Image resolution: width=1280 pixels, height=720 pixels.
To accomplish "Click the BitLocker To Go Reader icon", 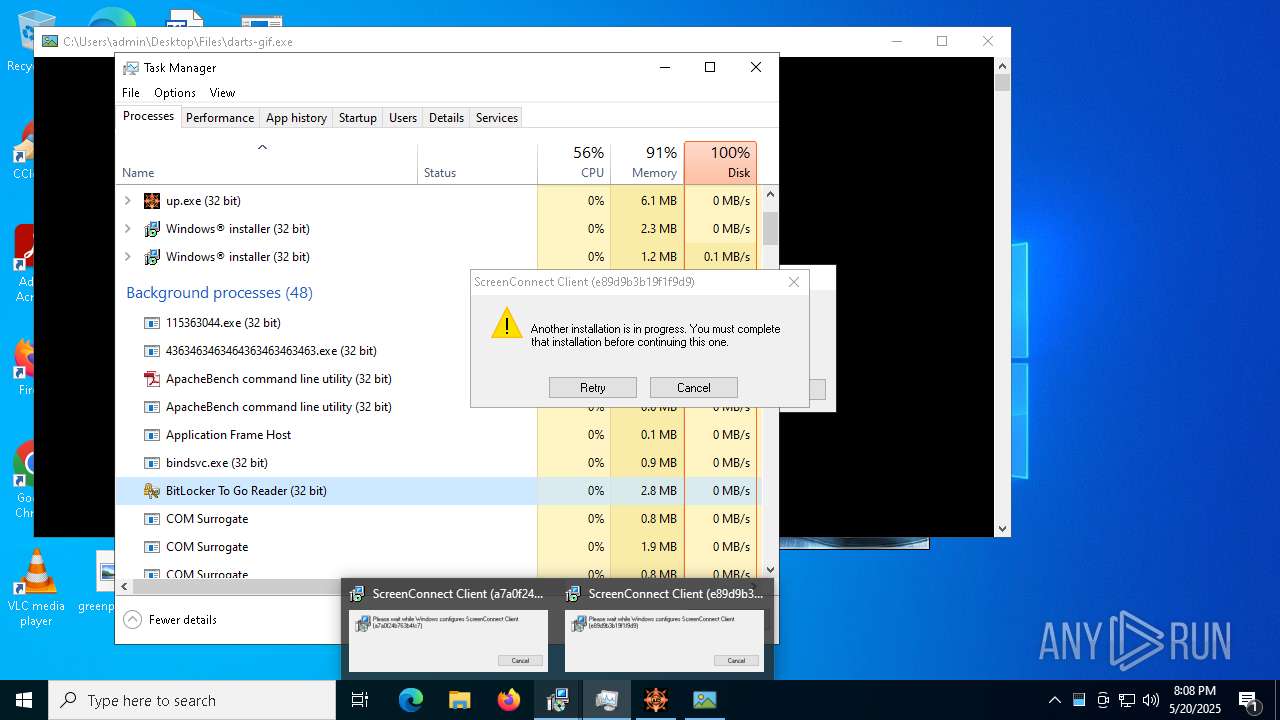I will coord(152,491).
